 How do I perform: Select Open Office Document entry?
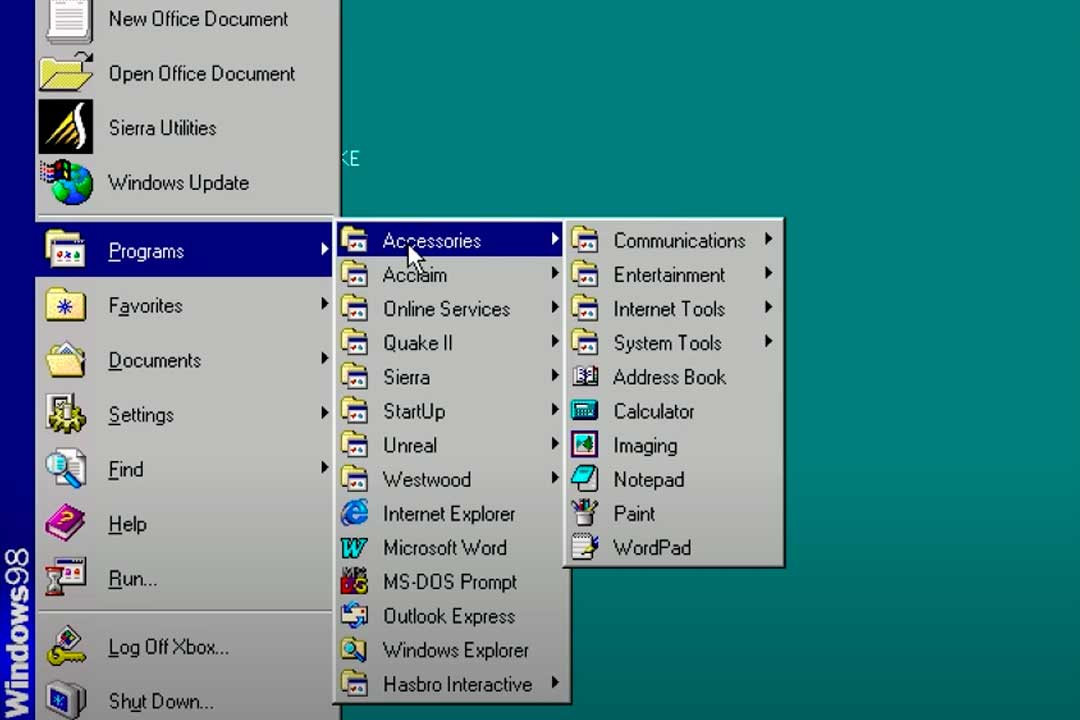tap(185, 73)
